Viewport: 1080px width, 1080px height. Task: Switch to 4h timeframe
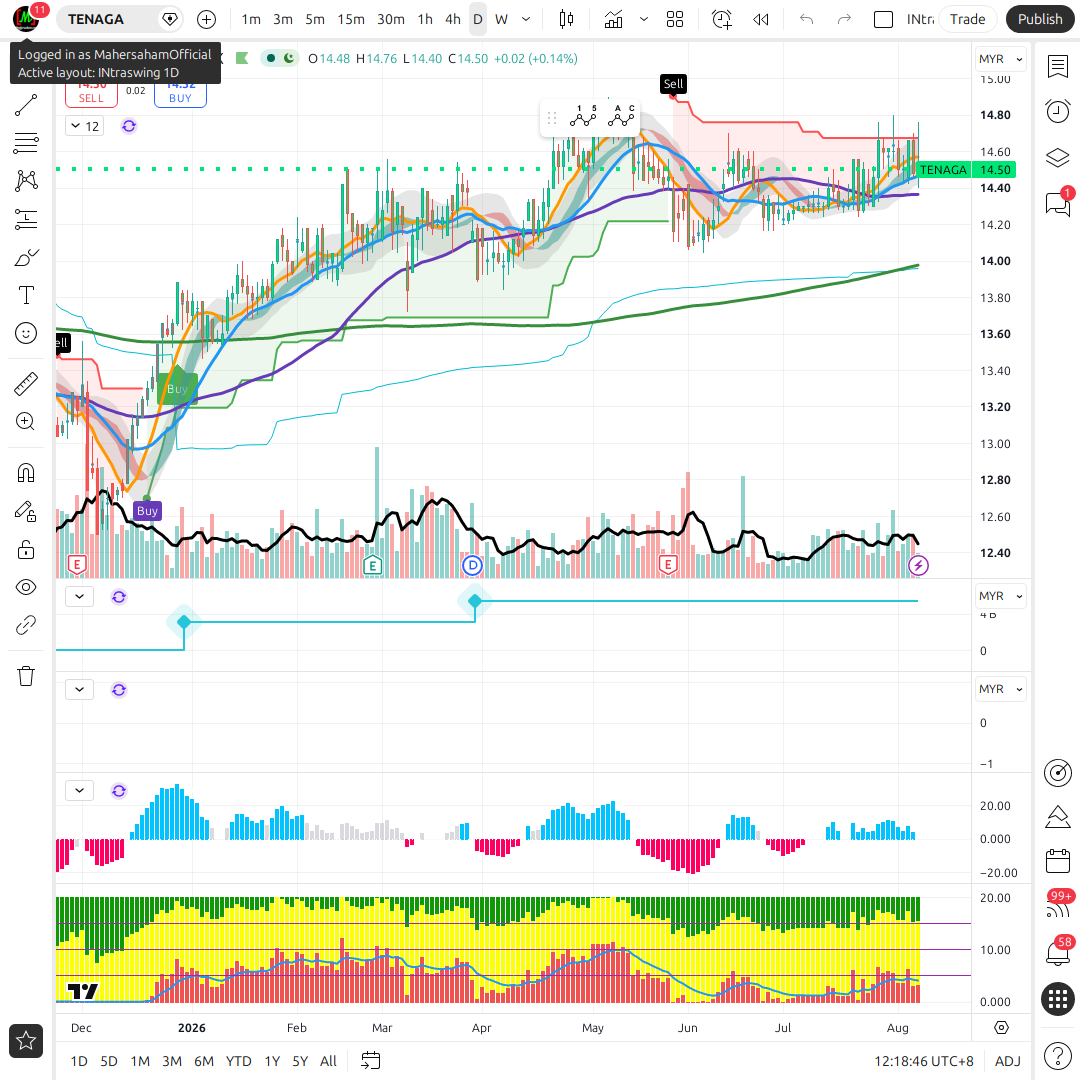(x=453, y=19)
